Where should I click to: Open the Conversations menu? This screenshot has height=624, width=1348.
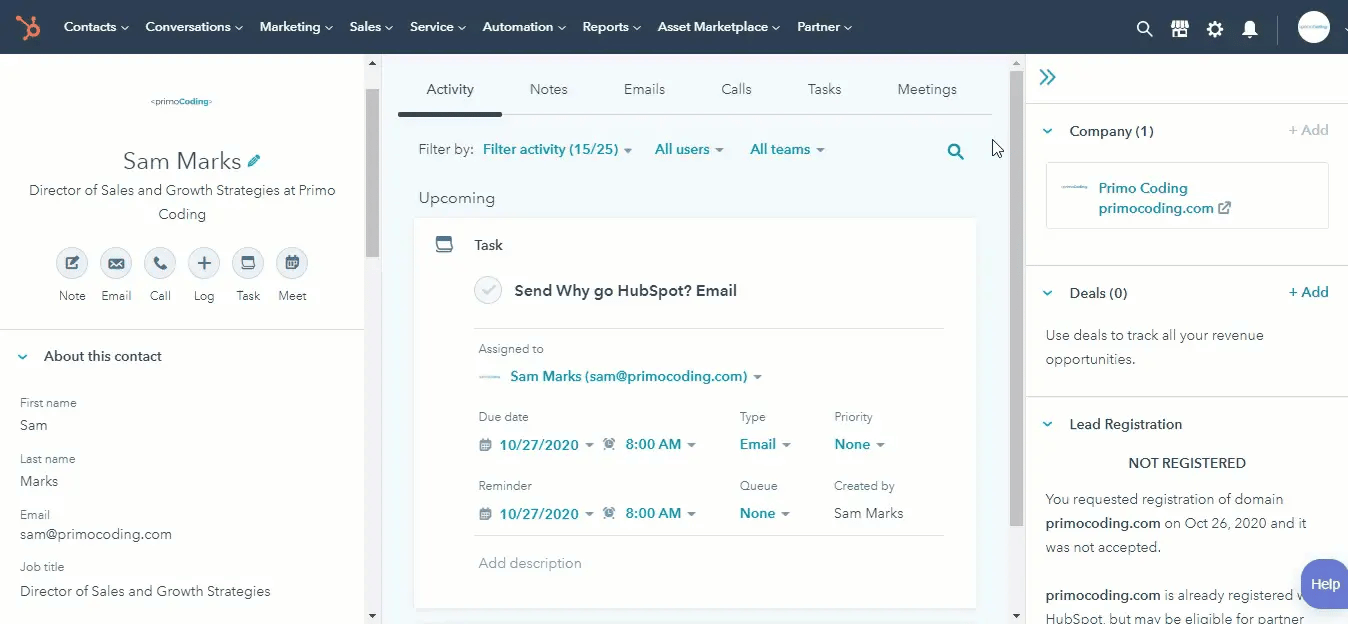tap(195, 27)
